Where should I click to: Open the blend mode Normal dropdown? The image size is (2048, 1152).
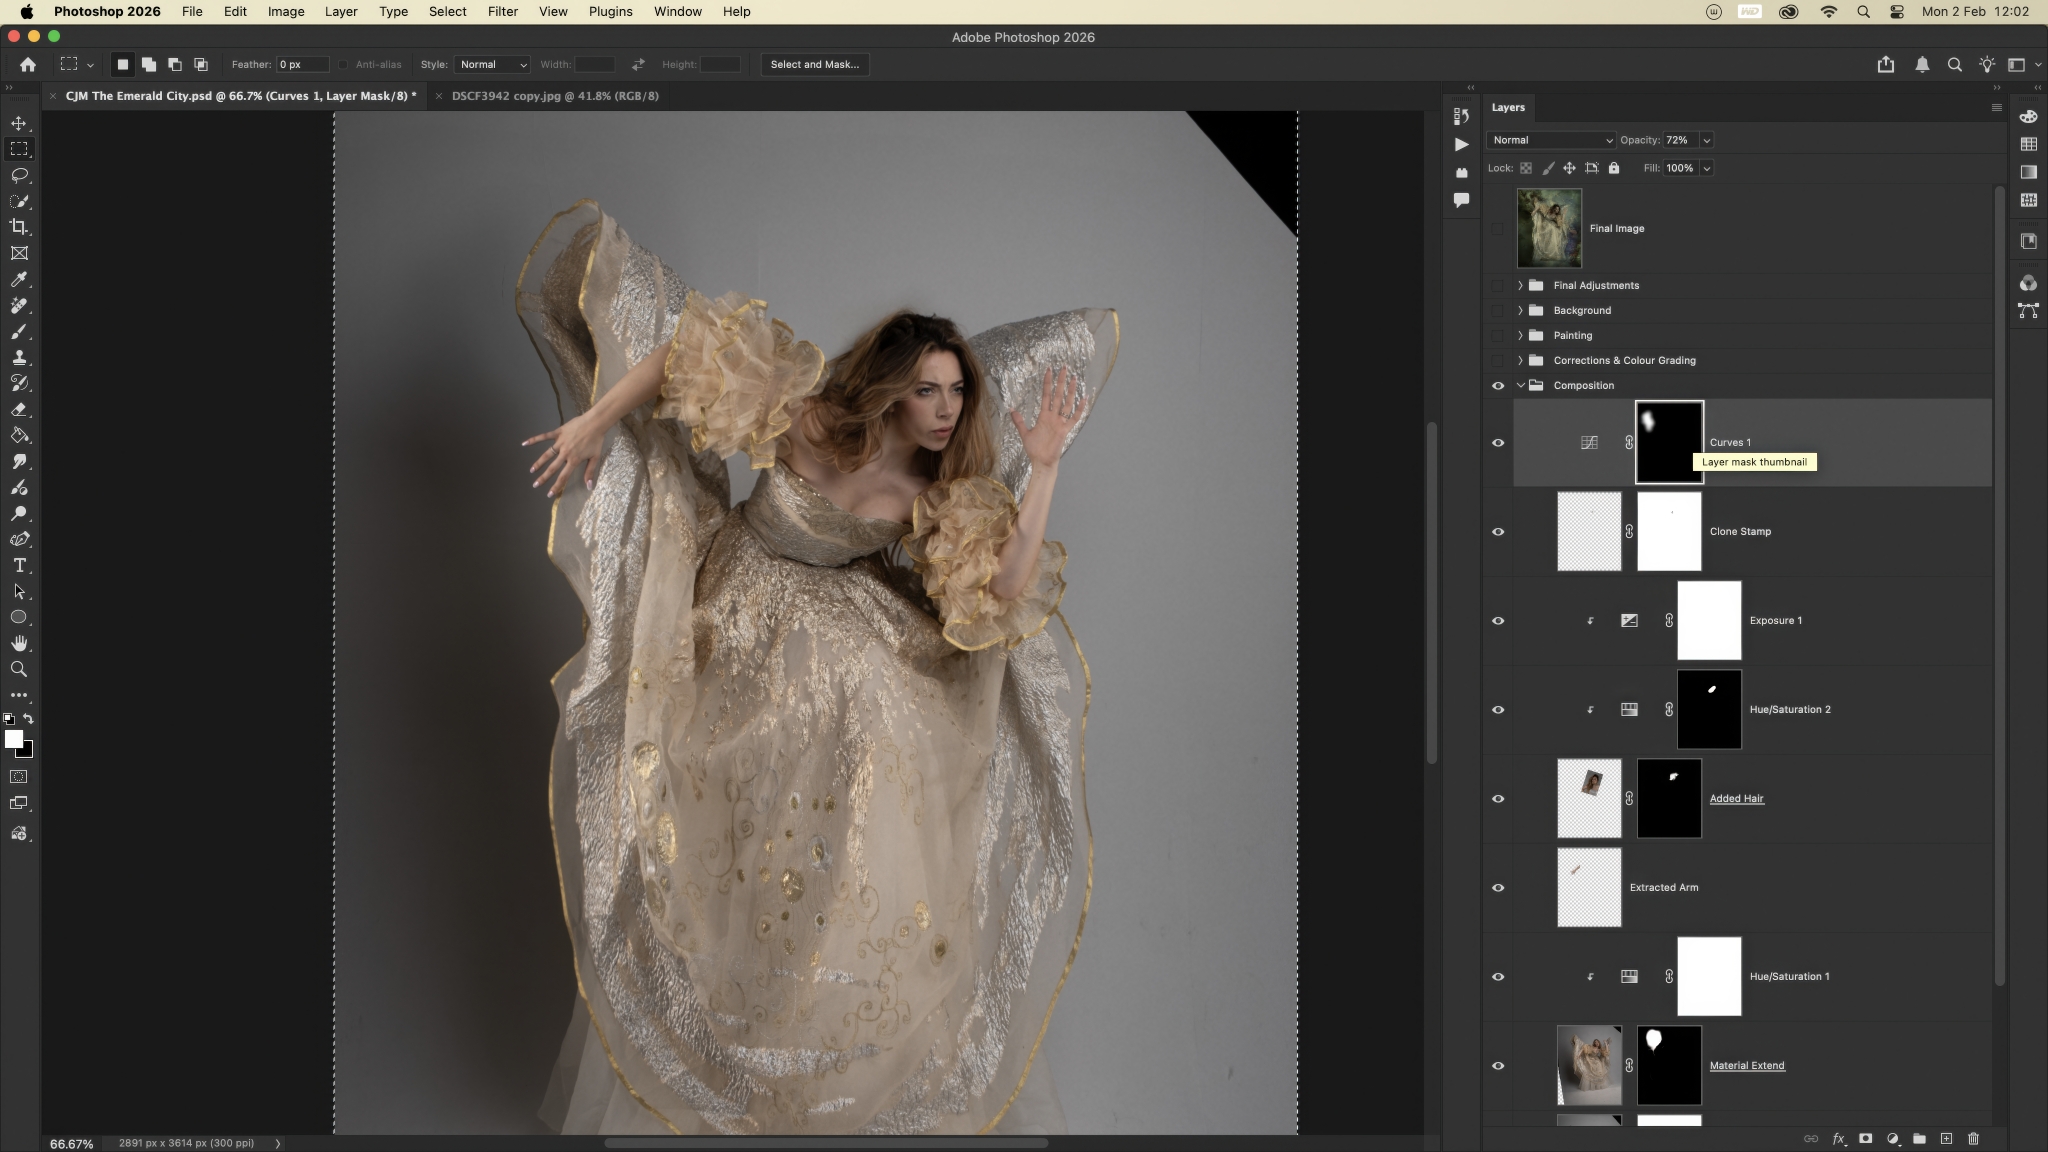(1550, 140)
